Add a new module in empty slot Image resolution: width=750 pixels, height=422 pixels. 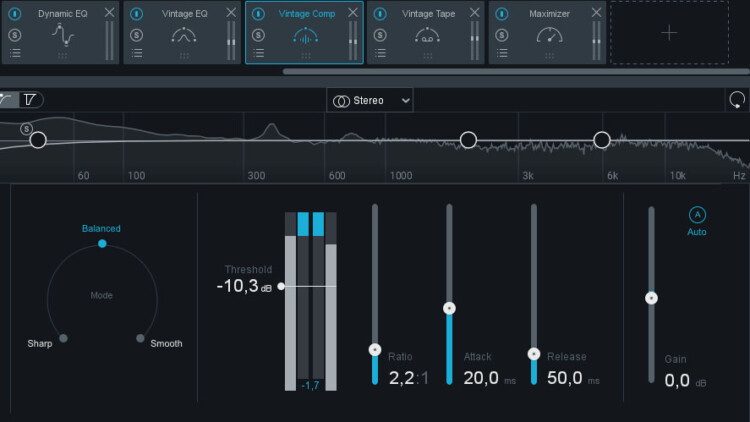point(669,33)
